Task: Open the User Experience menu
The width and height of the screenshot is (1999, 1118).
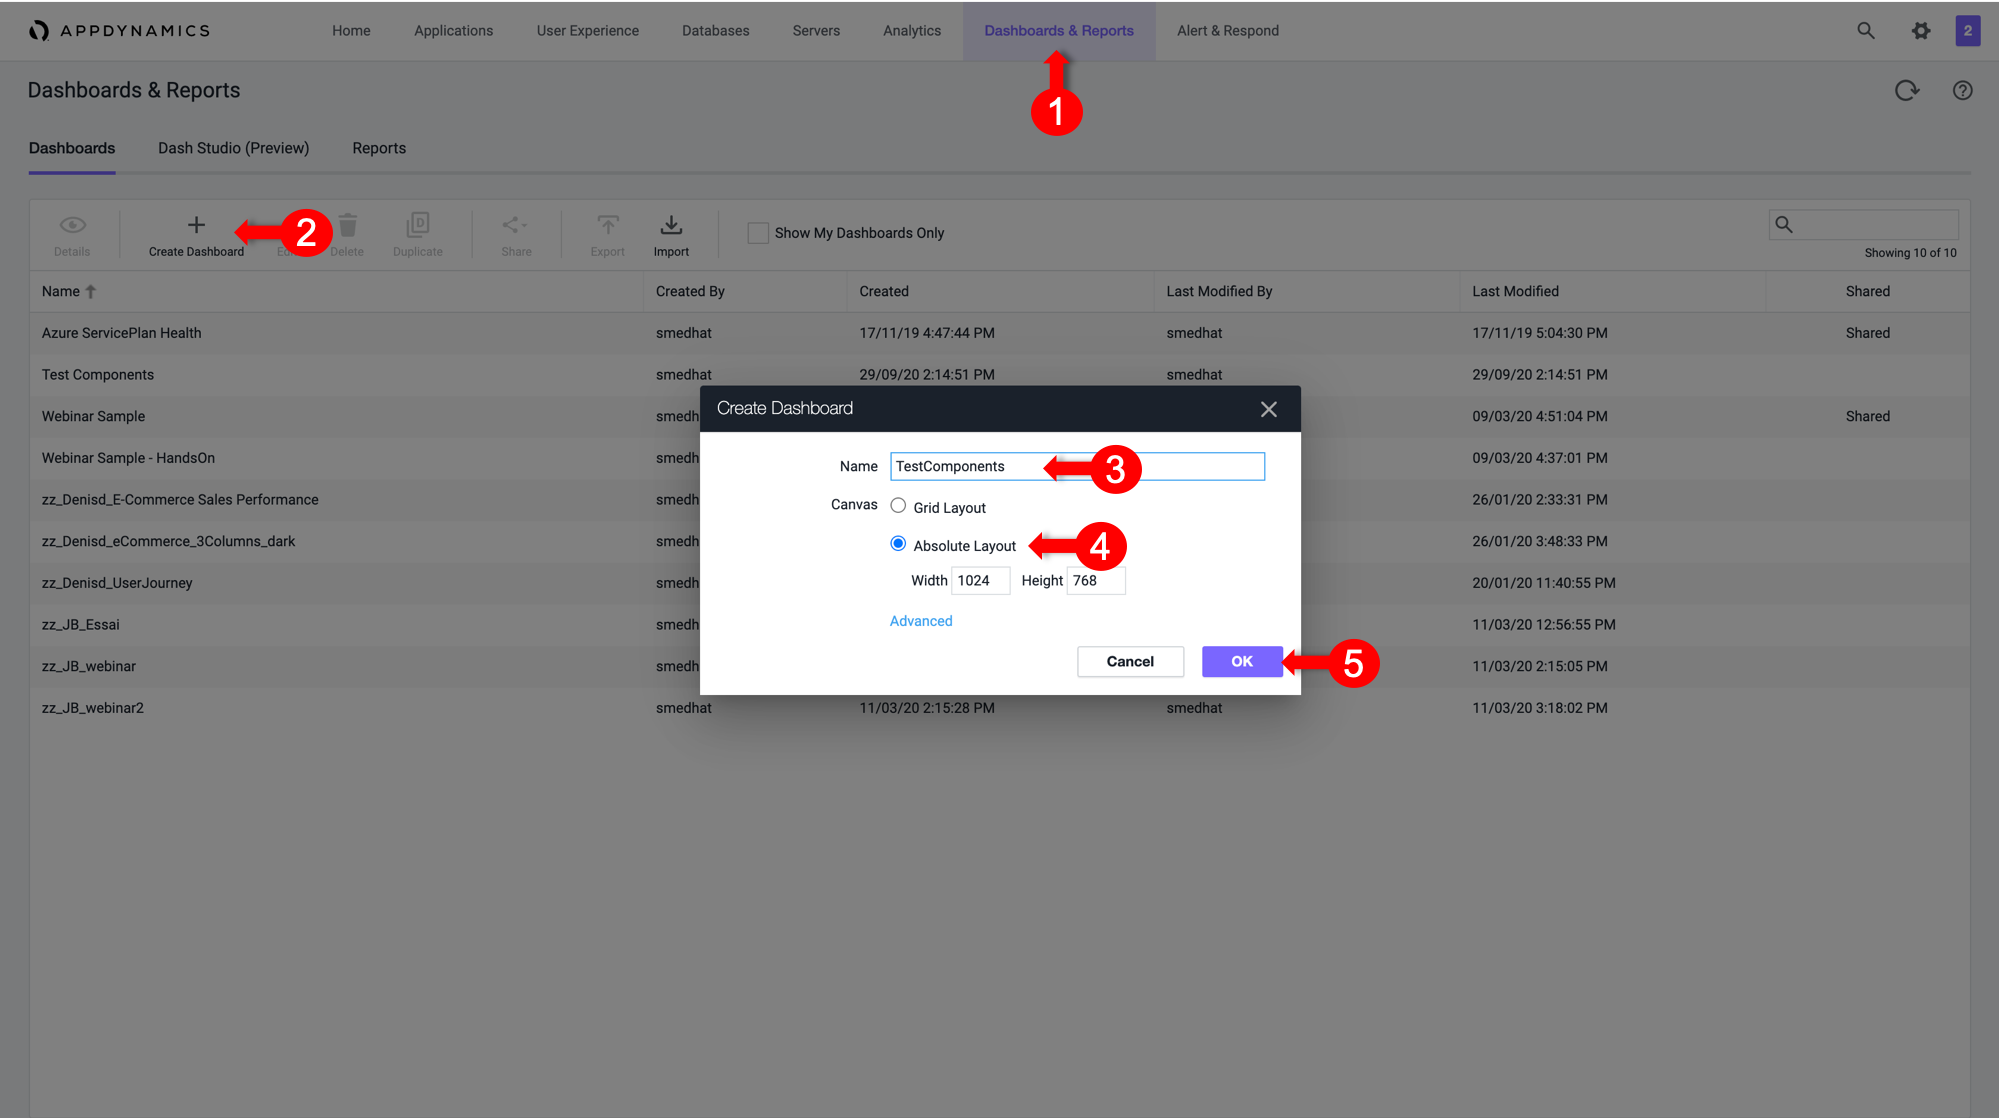Action: pos(587,31)
